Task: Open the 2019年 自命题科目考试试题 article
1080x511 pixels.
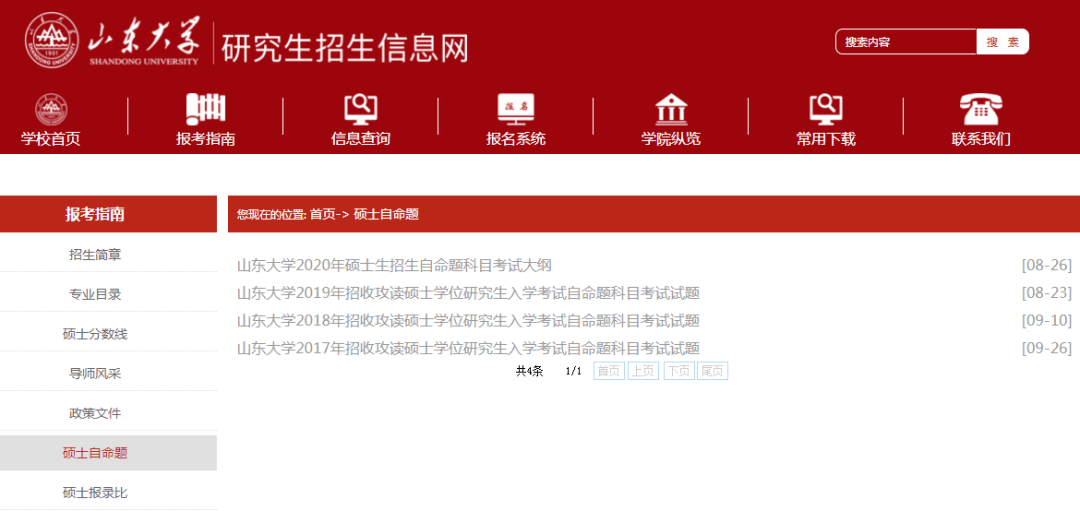Action: (468, 293)
